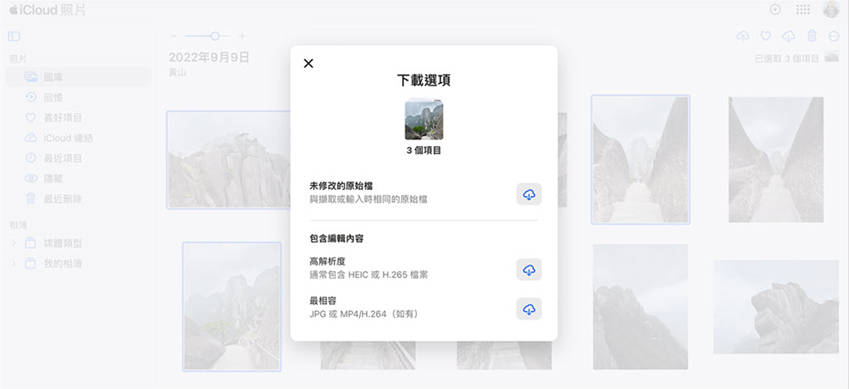Select unselected gorge photo at far right
This screenshot has height=389, width=849.
point(776,160)
